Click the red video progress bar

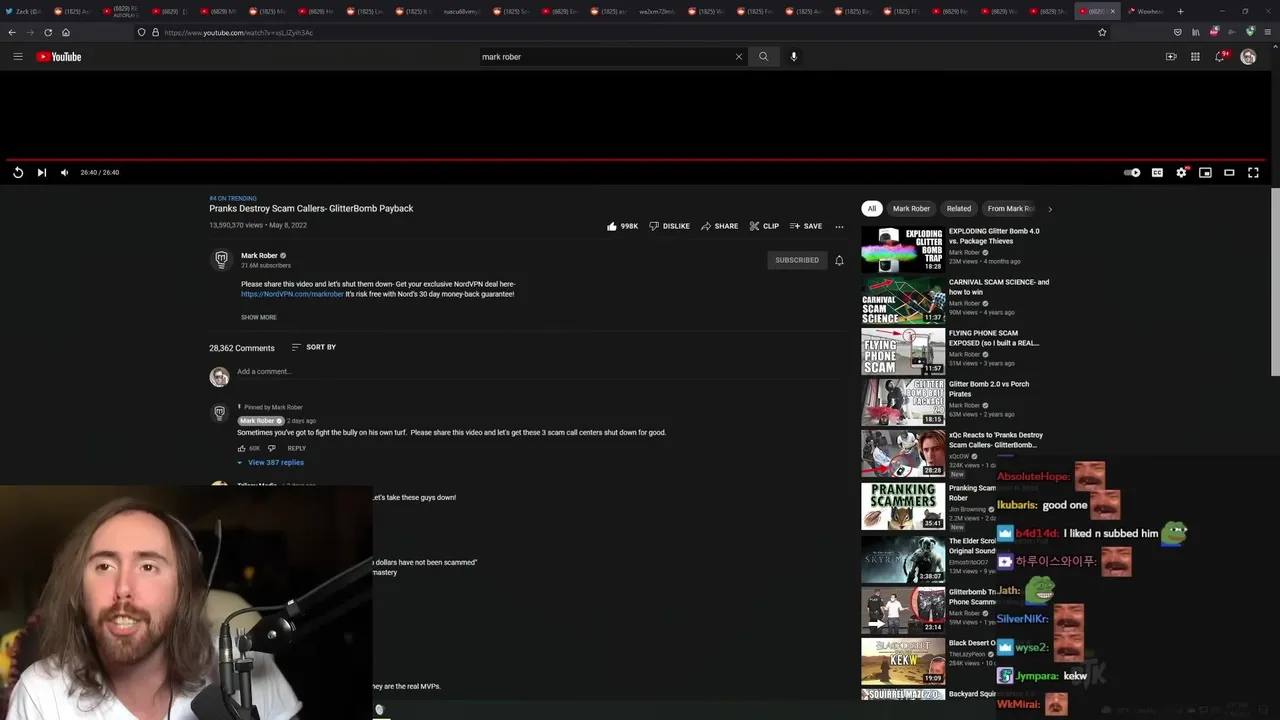636,160
